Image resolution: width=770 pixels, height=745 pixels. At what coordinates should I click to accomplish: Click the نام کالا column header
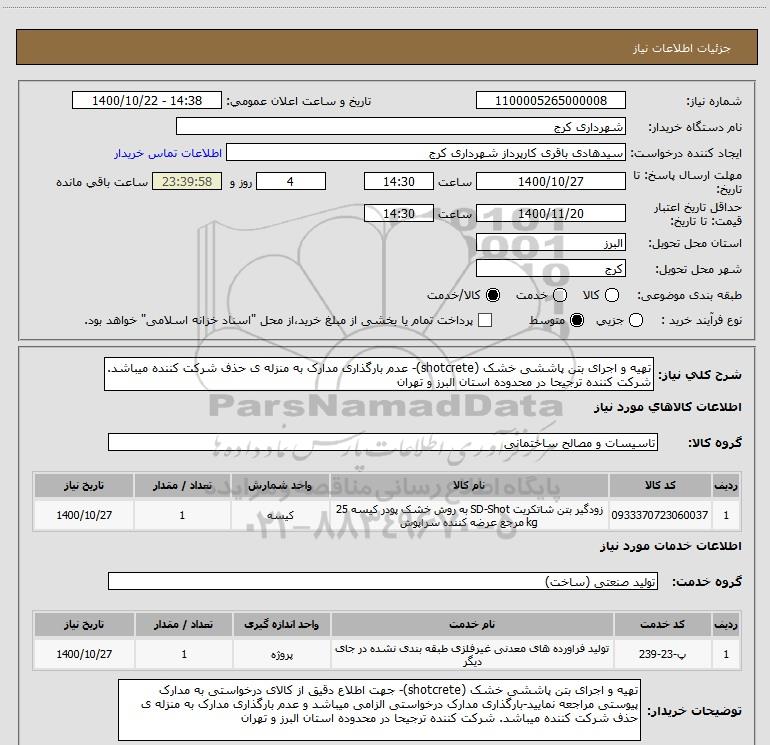pos(469,486)
